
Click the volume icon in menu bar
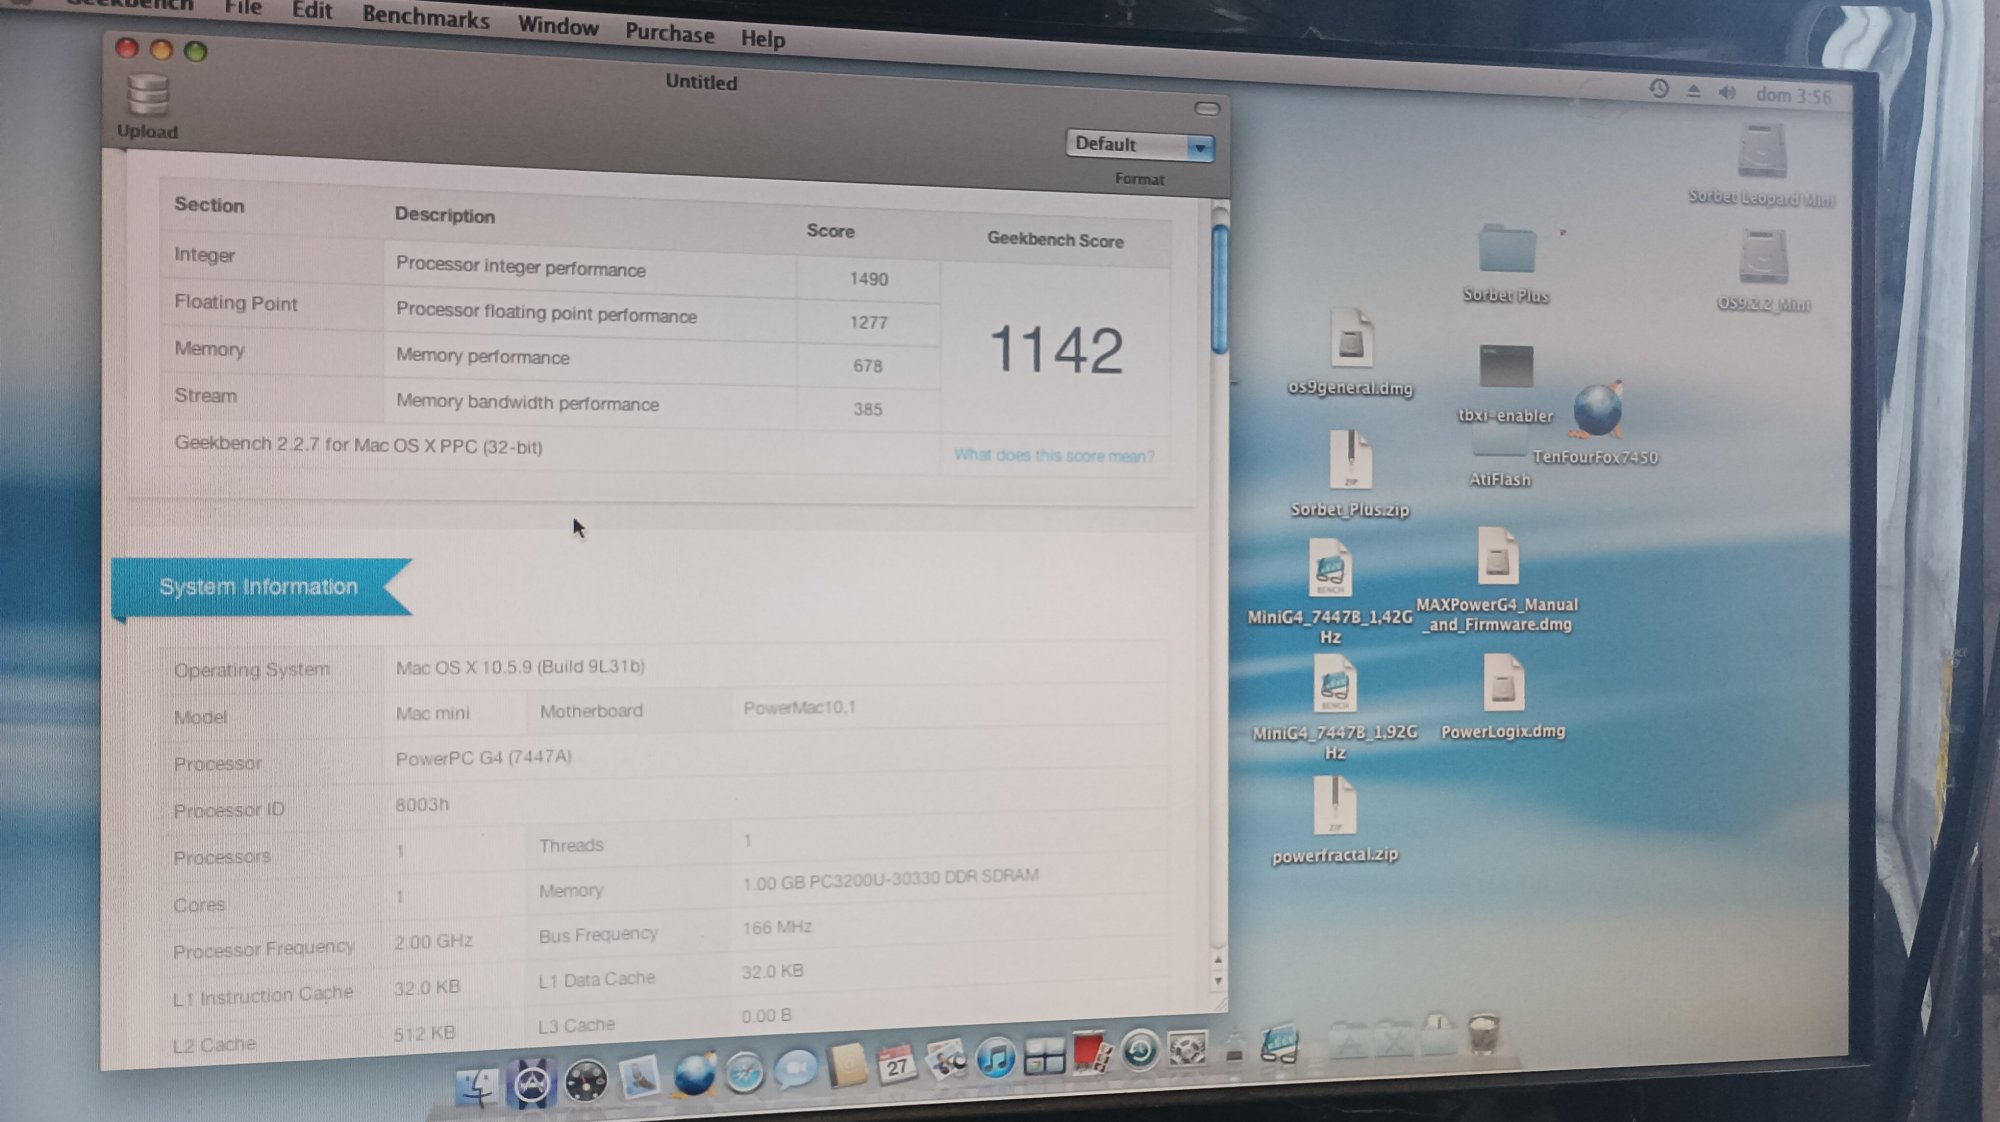point(1727,92)
